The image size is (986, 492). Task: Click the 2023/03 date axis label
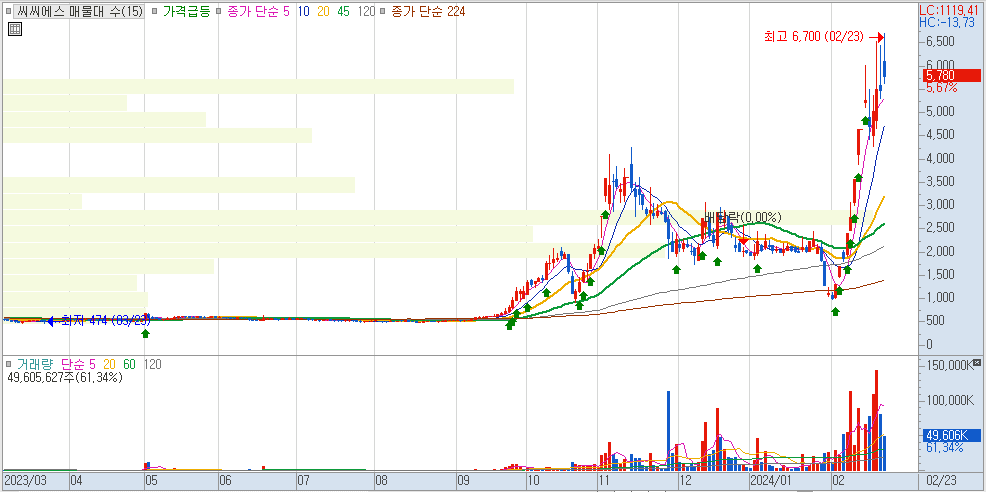(25, 481)
